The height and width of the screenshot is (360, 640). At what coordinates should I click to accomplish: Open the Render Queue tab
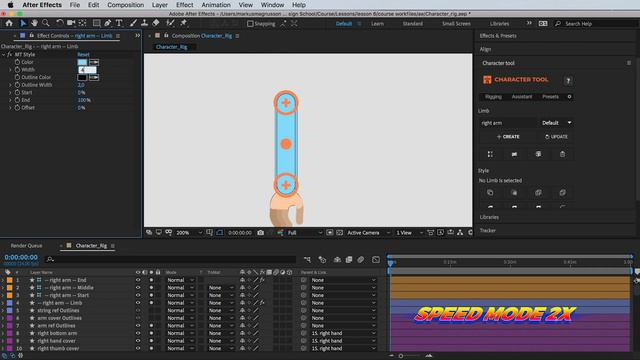[x=26, y=246]
